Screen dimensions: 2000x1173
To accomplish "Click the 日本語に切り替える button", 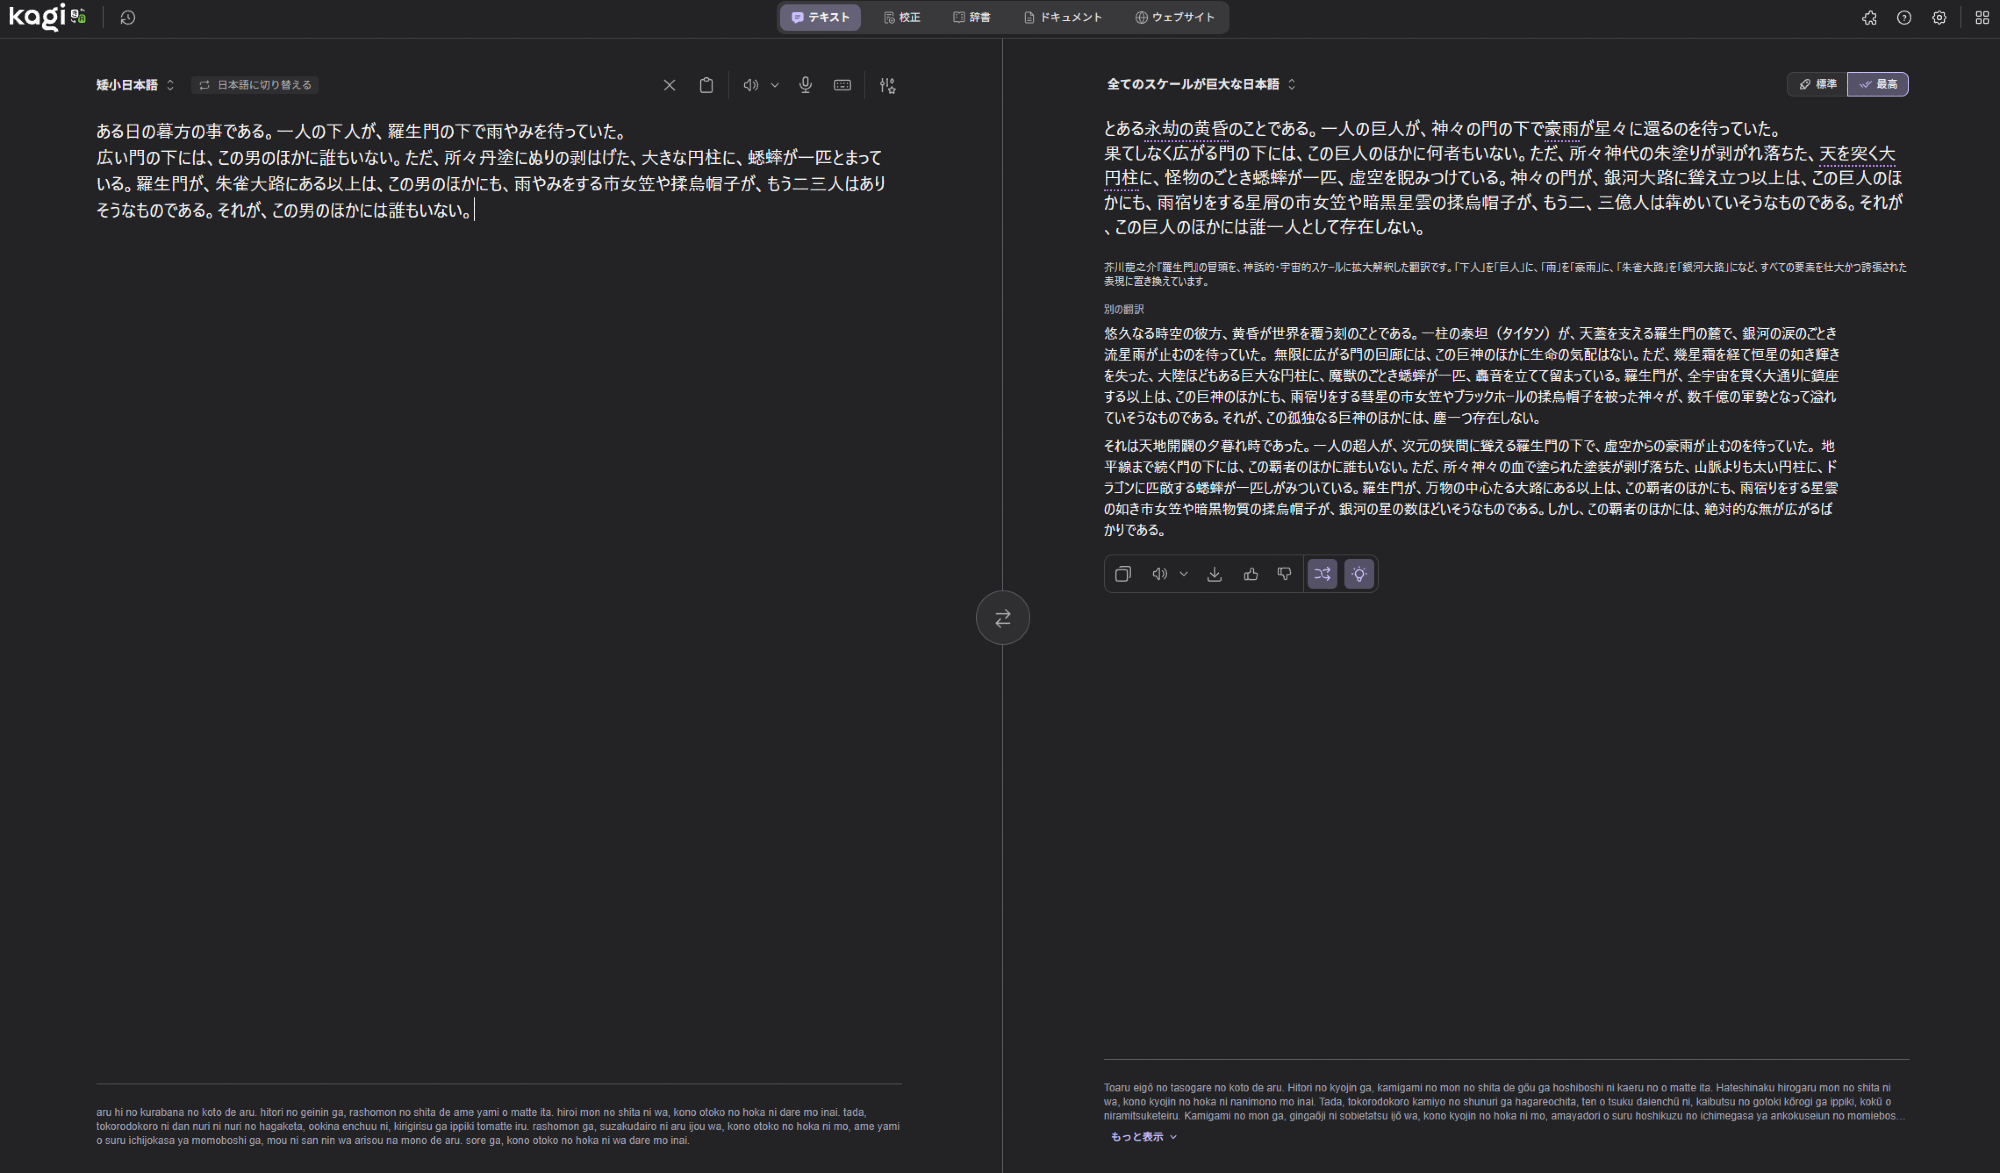I will coord(255,85).
